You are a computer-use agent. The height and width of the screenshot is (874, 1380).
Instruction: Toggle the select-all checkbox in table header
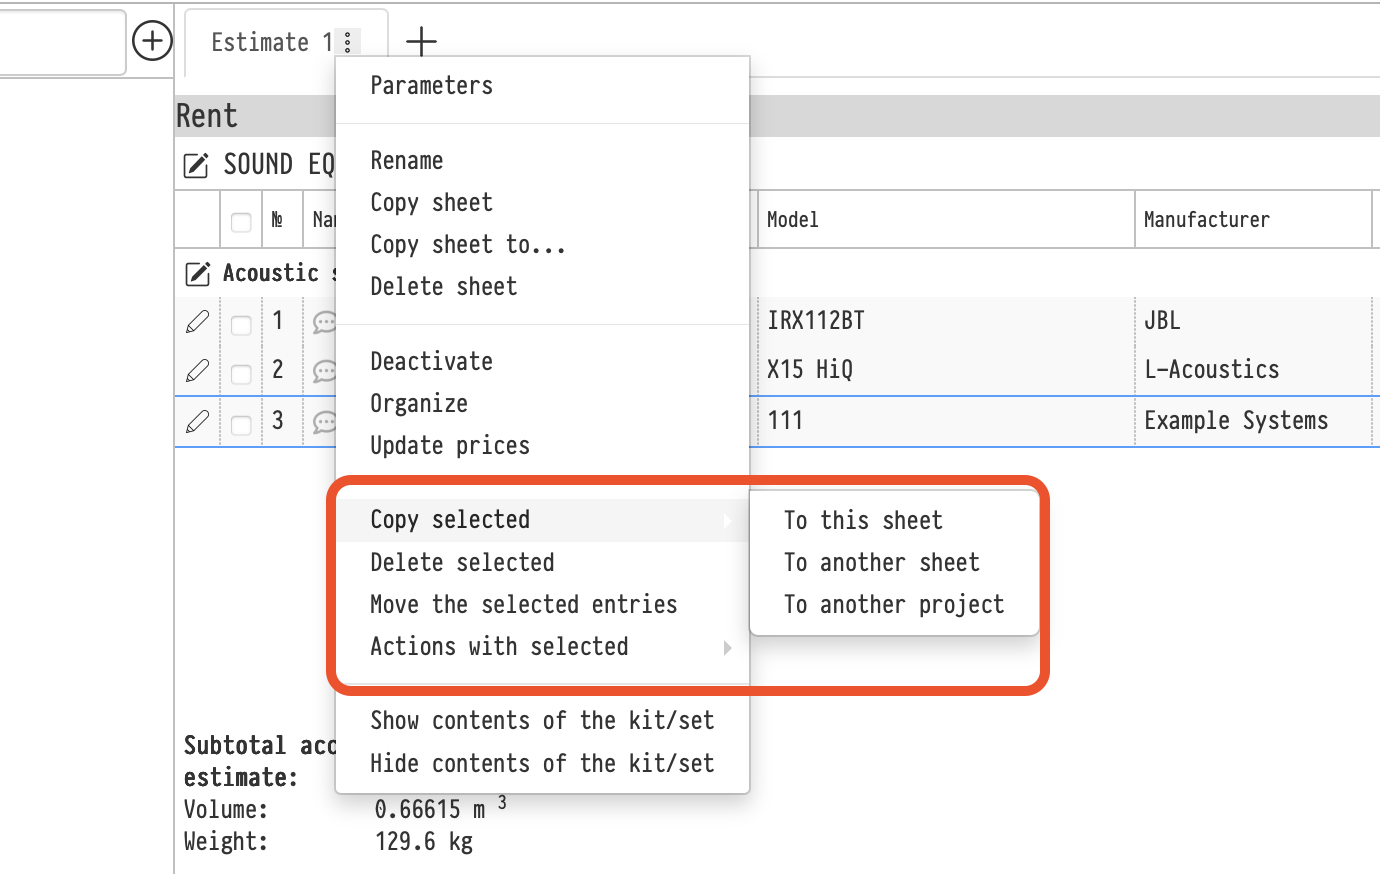241,221
